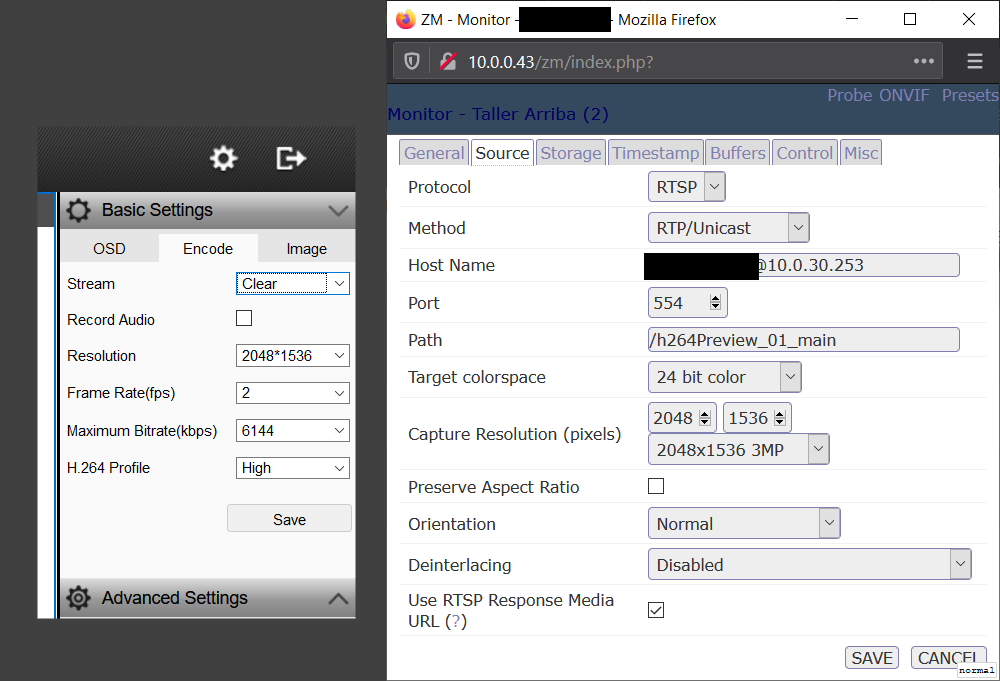The width and height of the screenshot is (1000, 681).
Task: Open camera Resolution dropdown 2048*1536
Action: (293, 355)
